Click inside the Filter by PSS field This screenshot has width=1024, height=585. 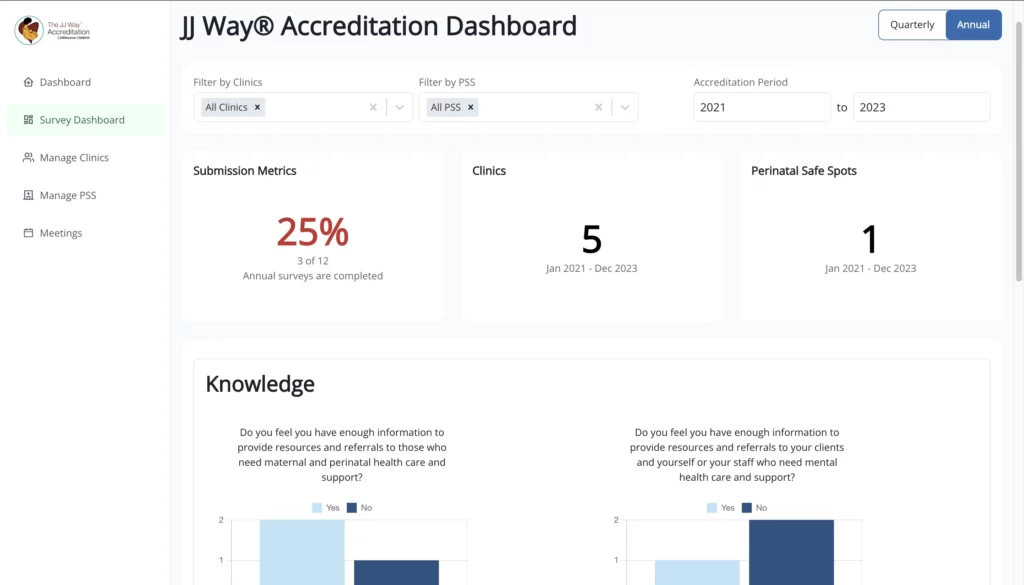click(528, 107)
